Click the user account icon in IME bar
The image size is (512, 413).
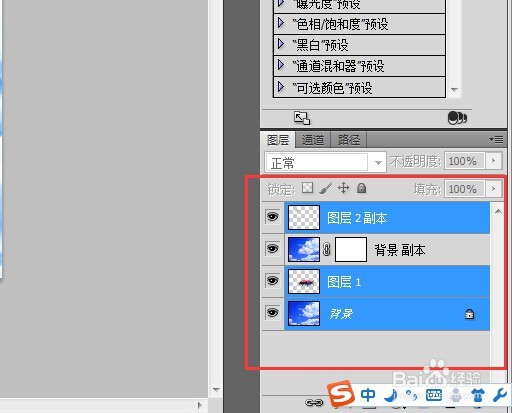[455, 395]
